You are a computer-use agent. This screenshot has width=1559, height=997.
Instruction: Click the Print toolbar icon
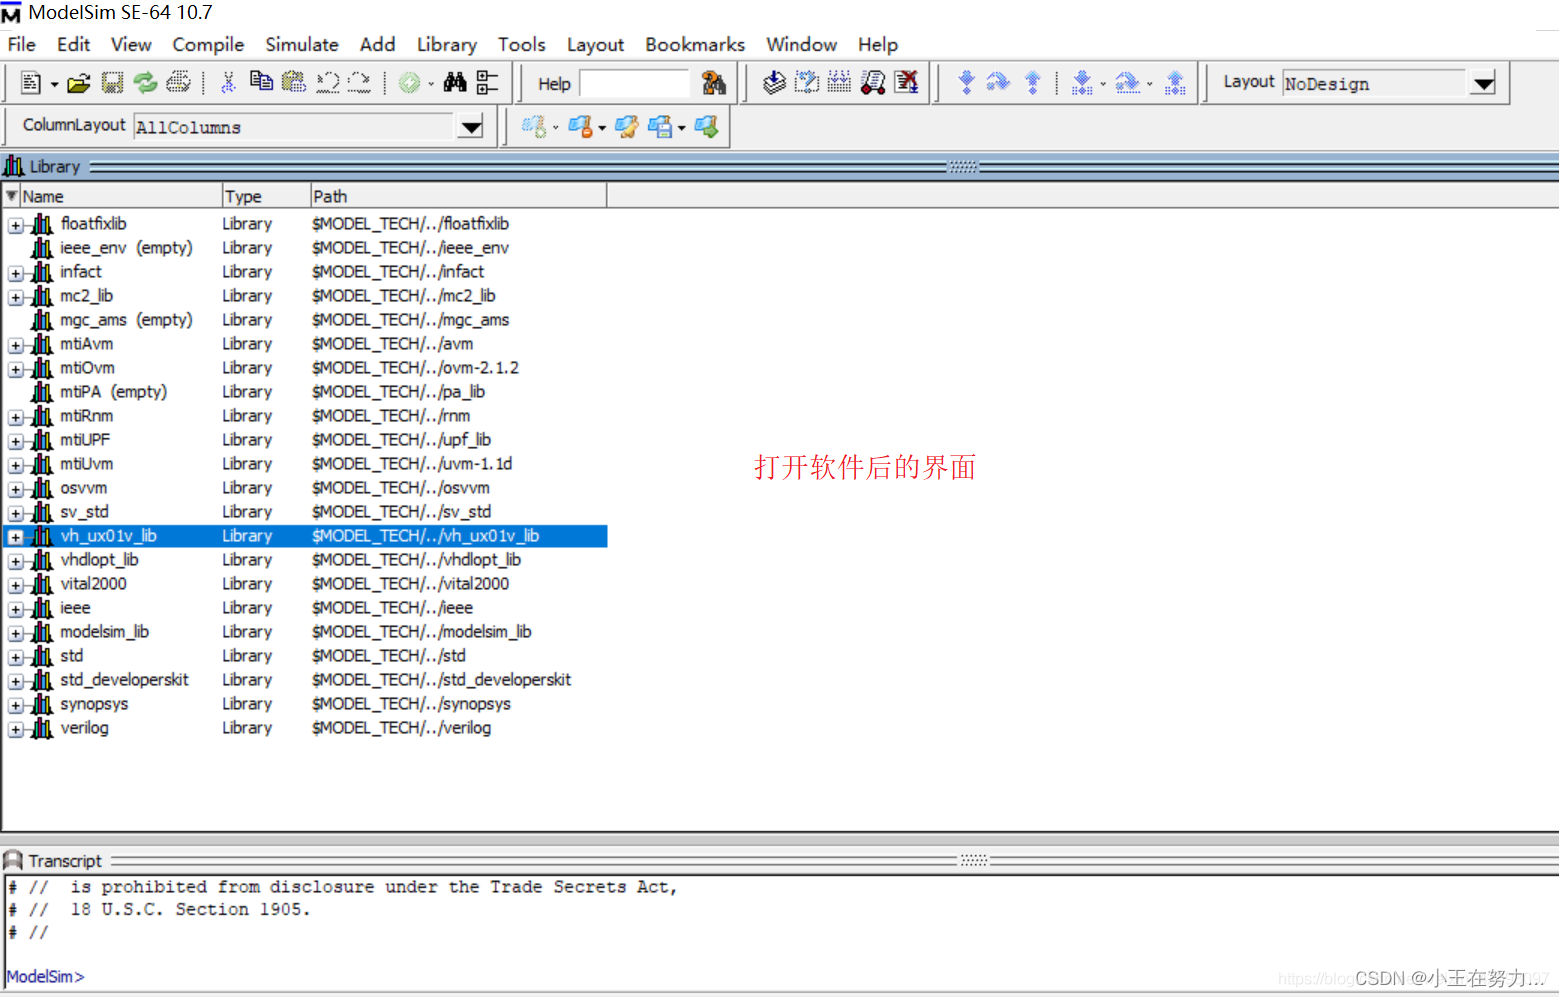(x=179, y=83)
